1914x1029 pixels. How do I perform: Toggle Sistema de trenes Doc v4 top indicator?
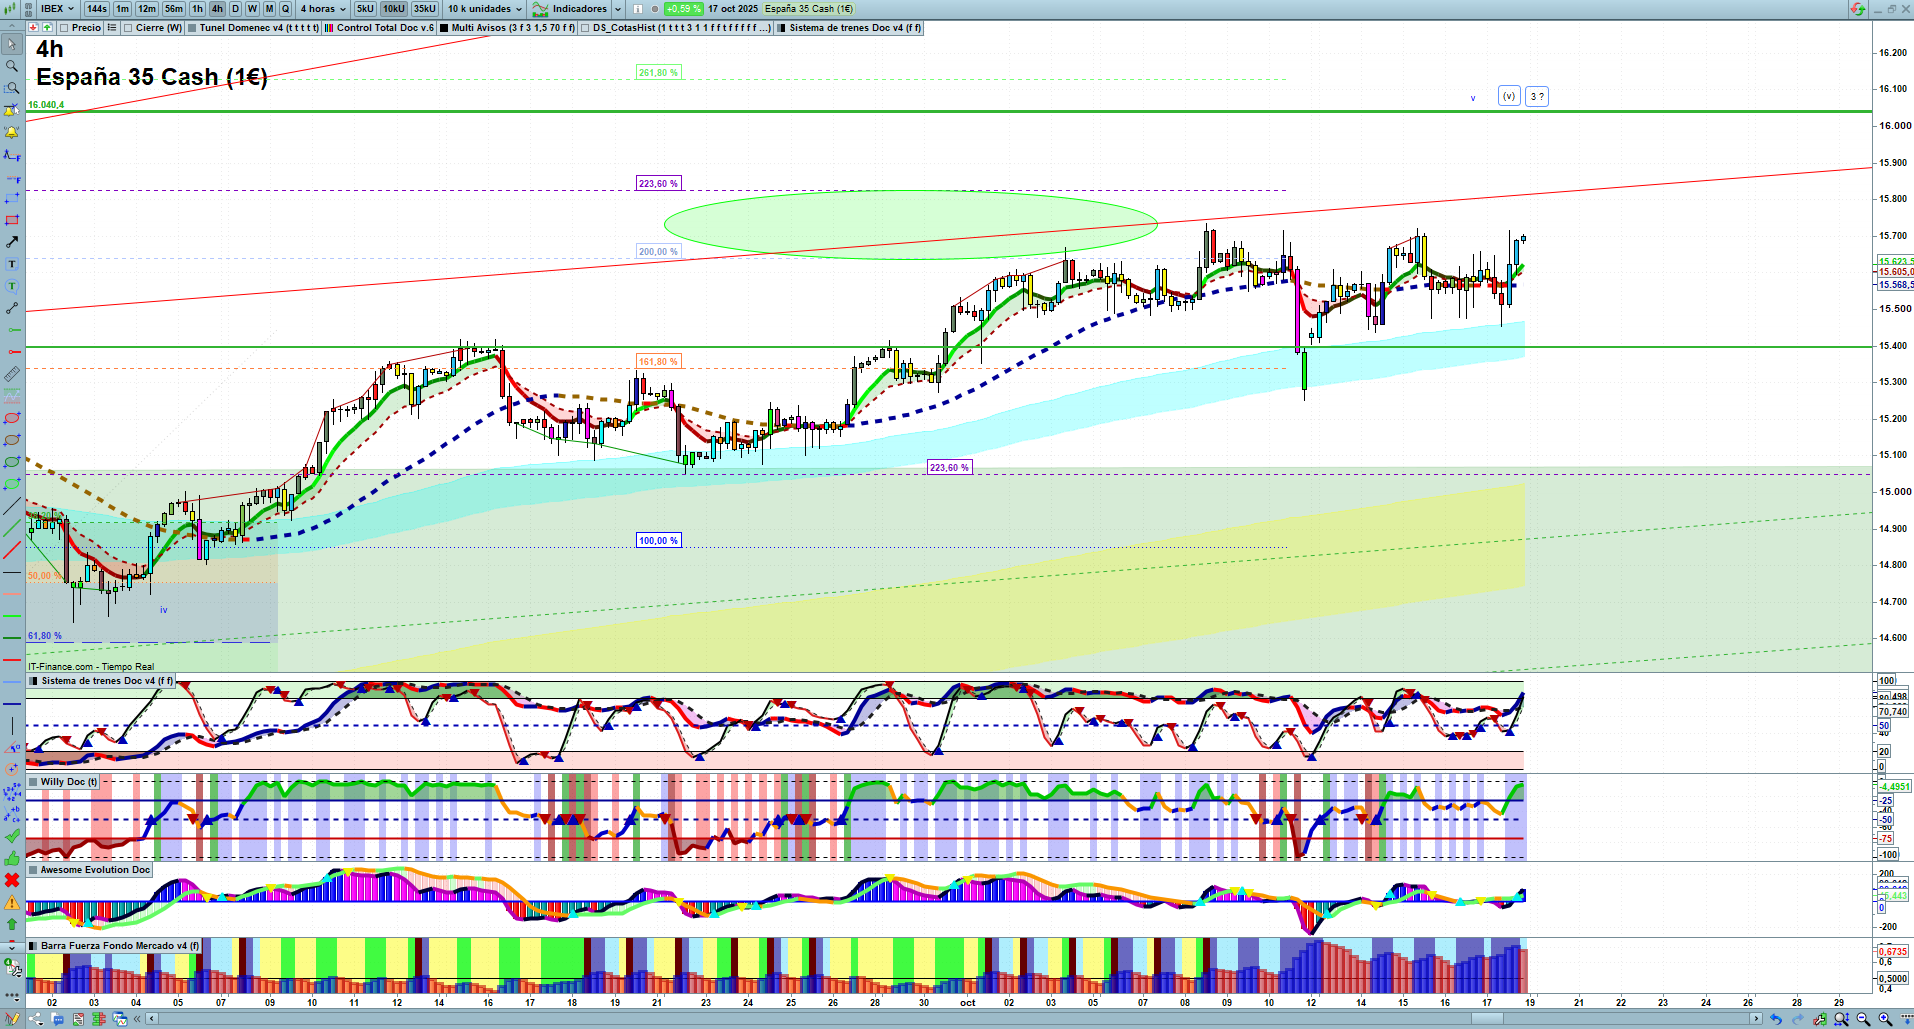click(782, 28)
